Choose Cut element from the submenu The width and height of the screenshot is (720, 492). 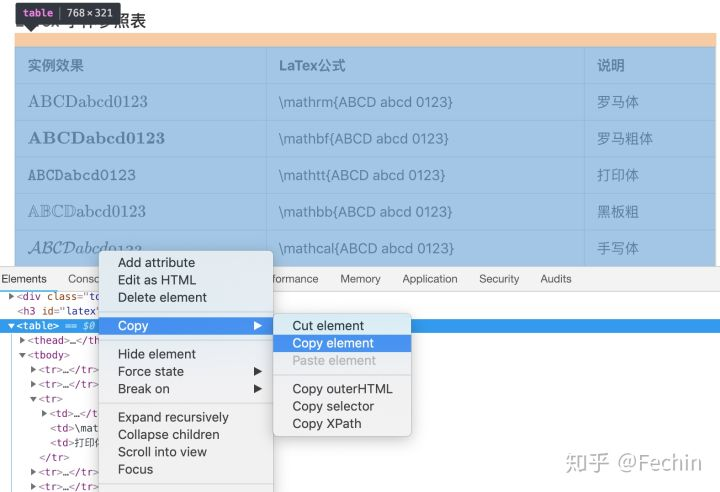coord(342,326)
